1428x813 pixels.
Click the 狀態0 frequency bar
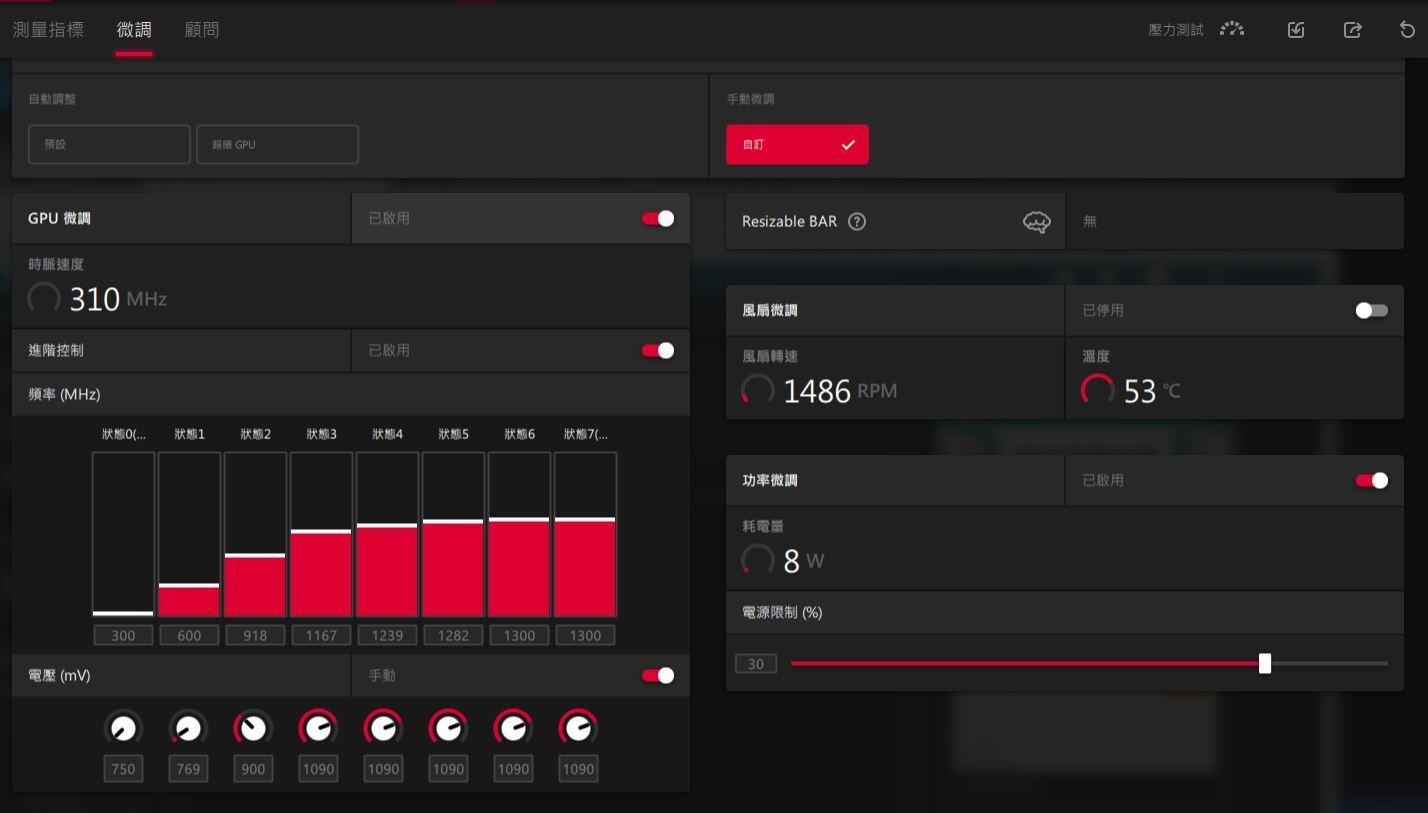[x=123, y=535]
